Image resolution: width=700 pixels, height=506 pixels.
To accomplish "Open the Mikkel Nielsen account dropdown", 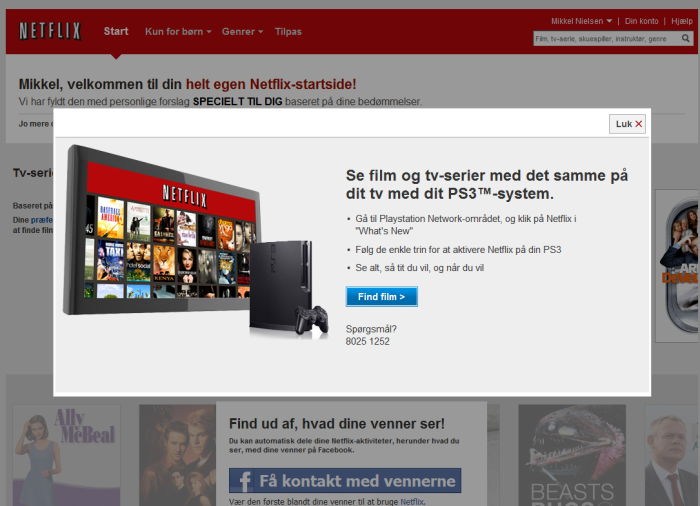I will pos(581,21).
